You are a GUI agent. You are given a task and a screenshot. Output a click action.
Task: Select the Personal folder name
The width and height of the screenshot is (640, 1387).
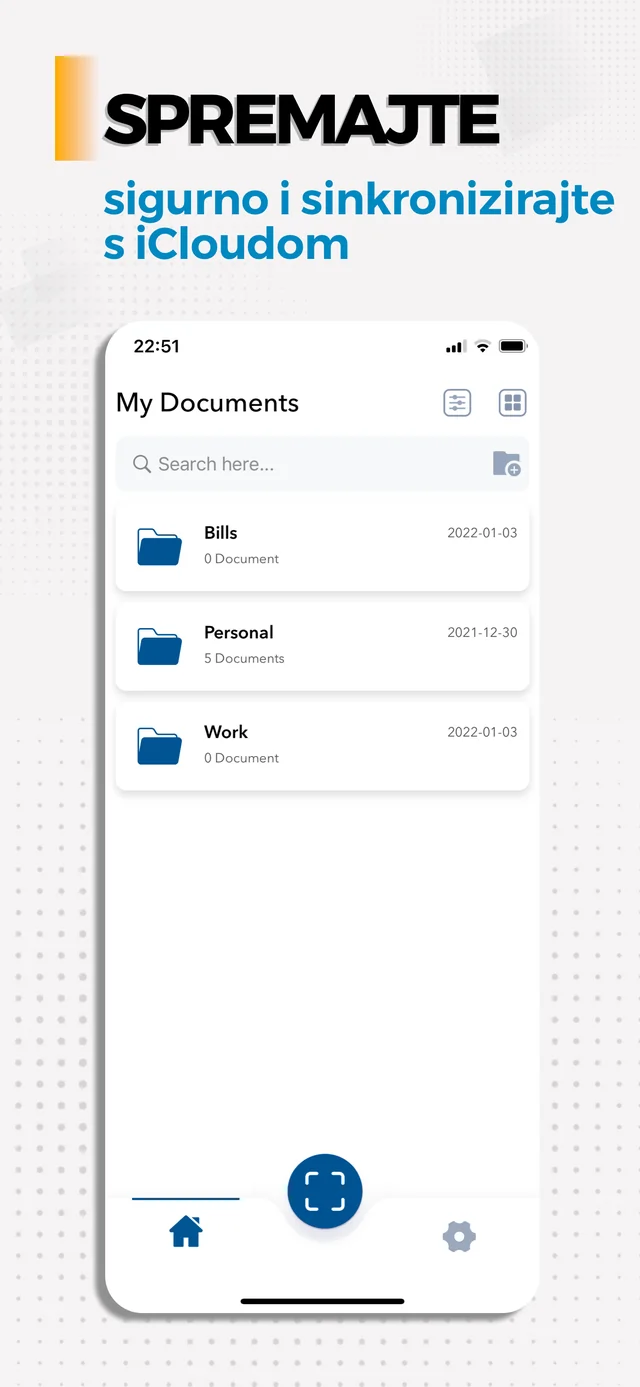coord(239,633)
